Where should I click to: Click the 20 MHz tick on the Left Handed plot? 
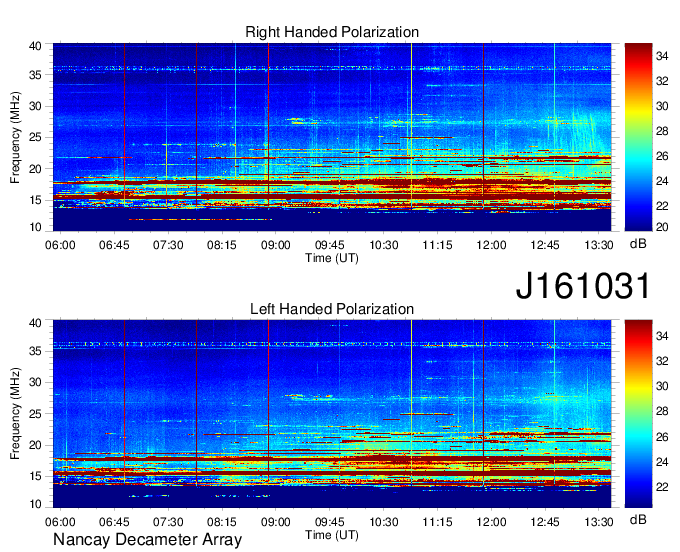(x=36, y=445)
